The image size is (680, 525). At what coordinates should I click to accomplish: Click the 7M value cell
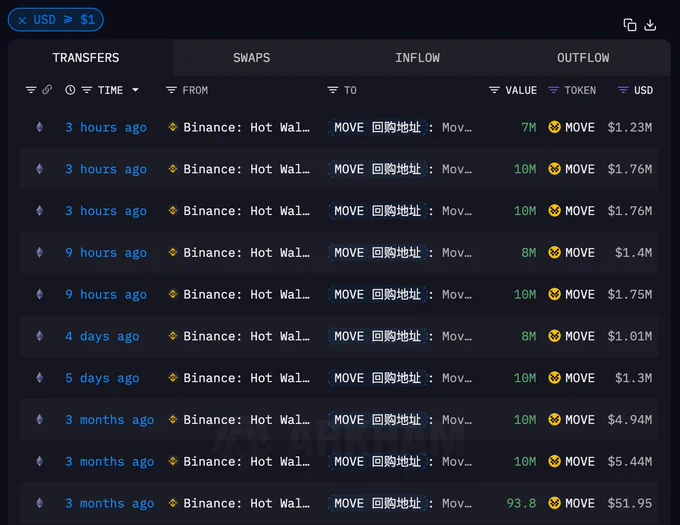529,127
